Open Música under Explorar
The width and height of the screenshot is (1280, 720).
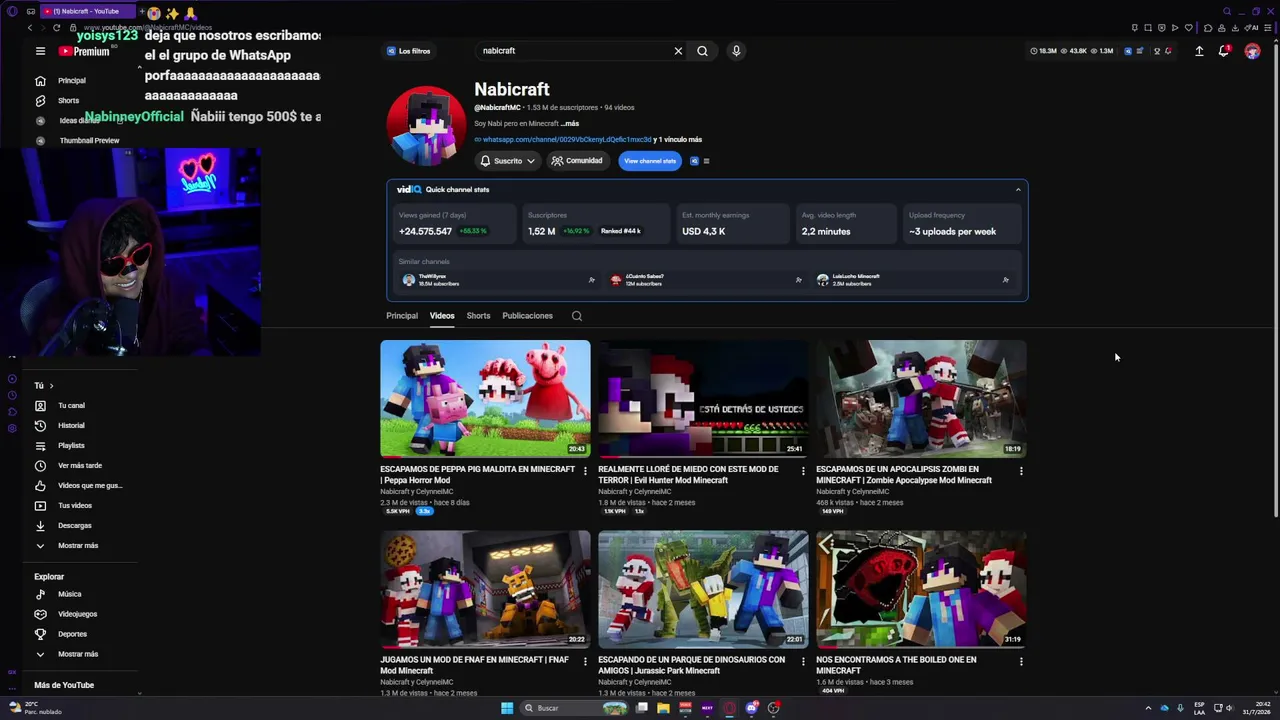click(70, 594)
